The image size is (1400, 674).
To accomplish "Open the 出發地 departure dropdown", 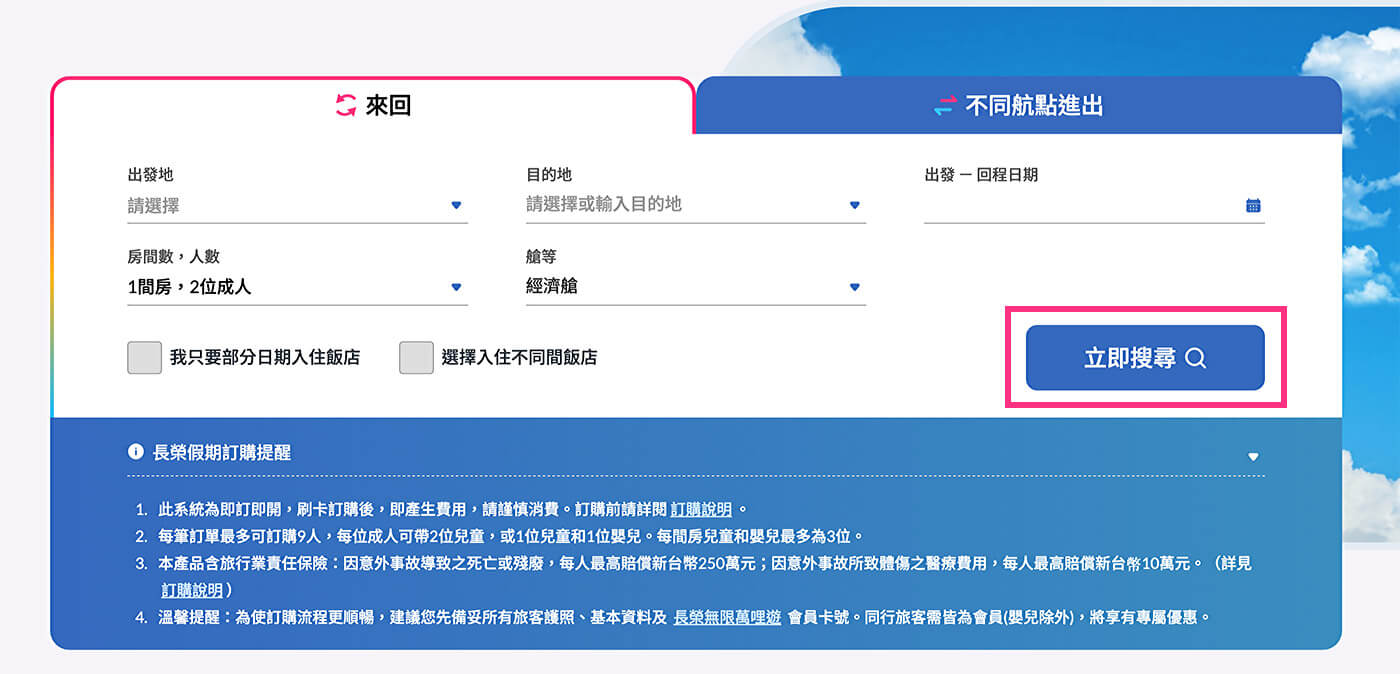I will [456, 205].
